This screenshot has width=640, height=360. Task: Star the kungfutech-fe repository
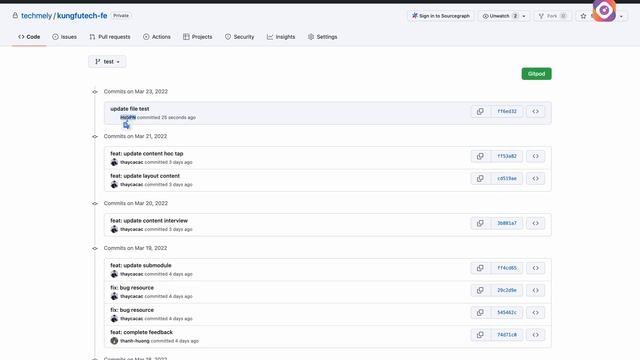584,16
